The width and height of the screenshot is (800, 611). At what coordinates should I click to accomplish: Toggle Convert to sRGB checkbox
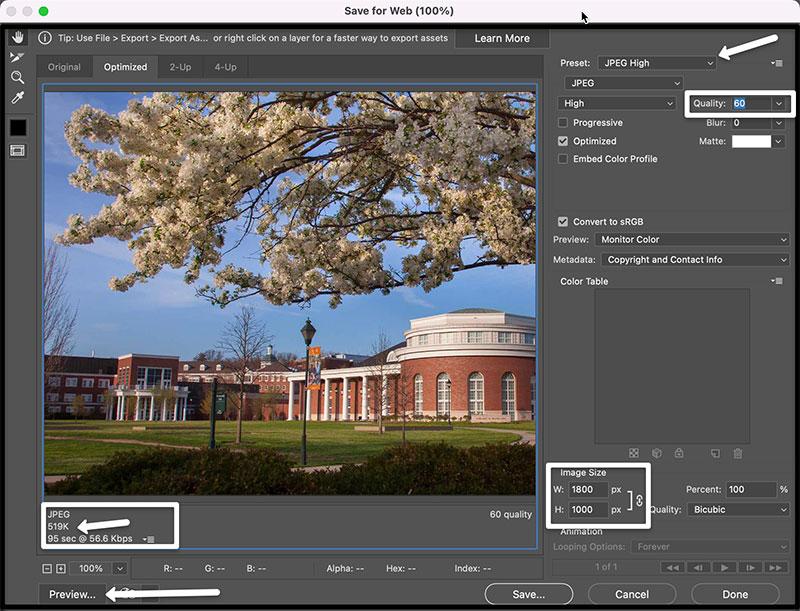coord(564,221)
